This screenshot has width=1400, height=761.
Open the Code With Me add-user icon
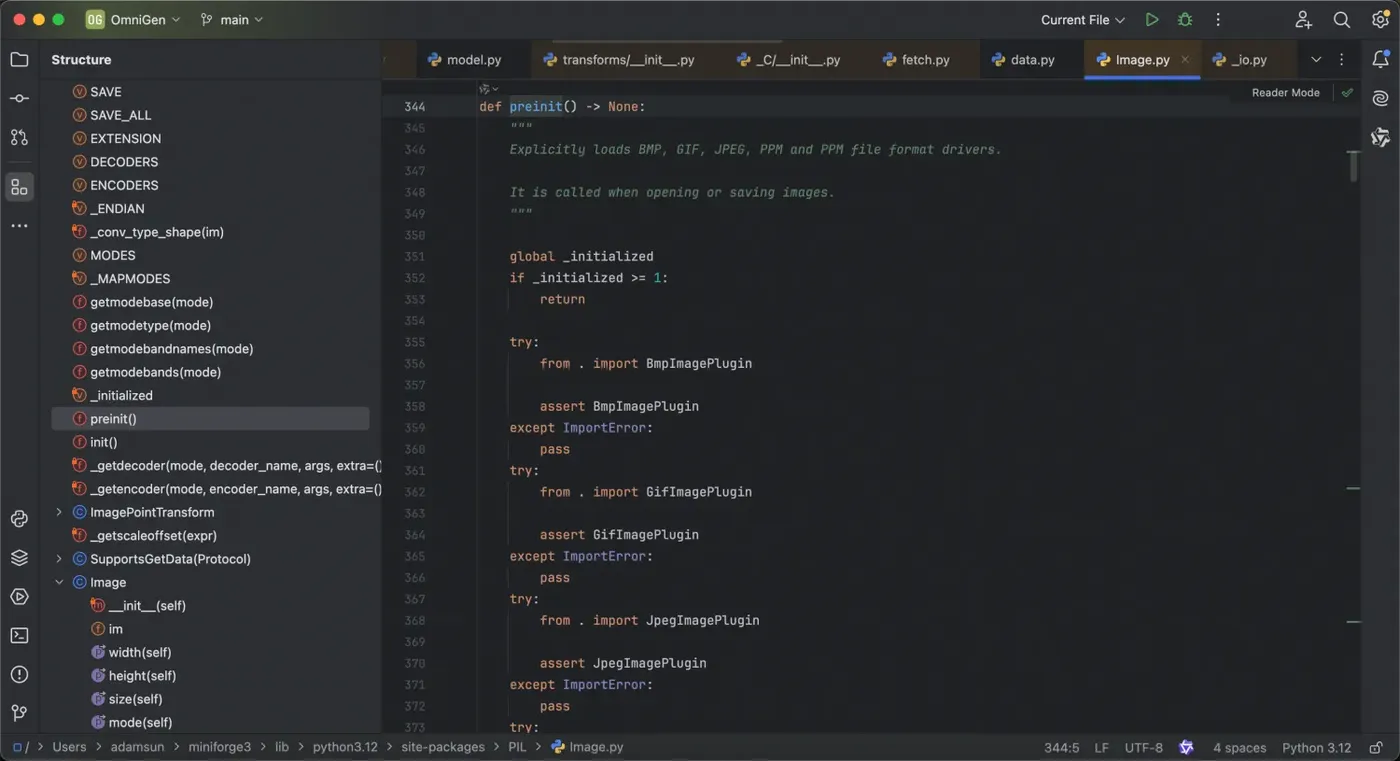[1303, 20]
